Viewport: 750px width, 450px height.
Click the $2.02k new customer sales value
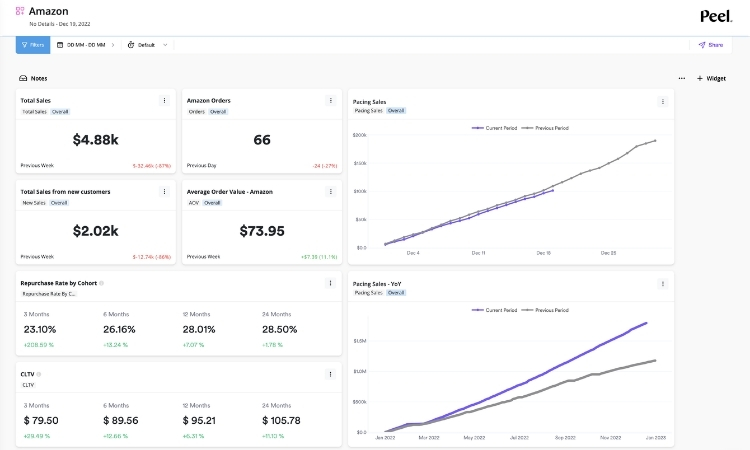tap(96, 231)
